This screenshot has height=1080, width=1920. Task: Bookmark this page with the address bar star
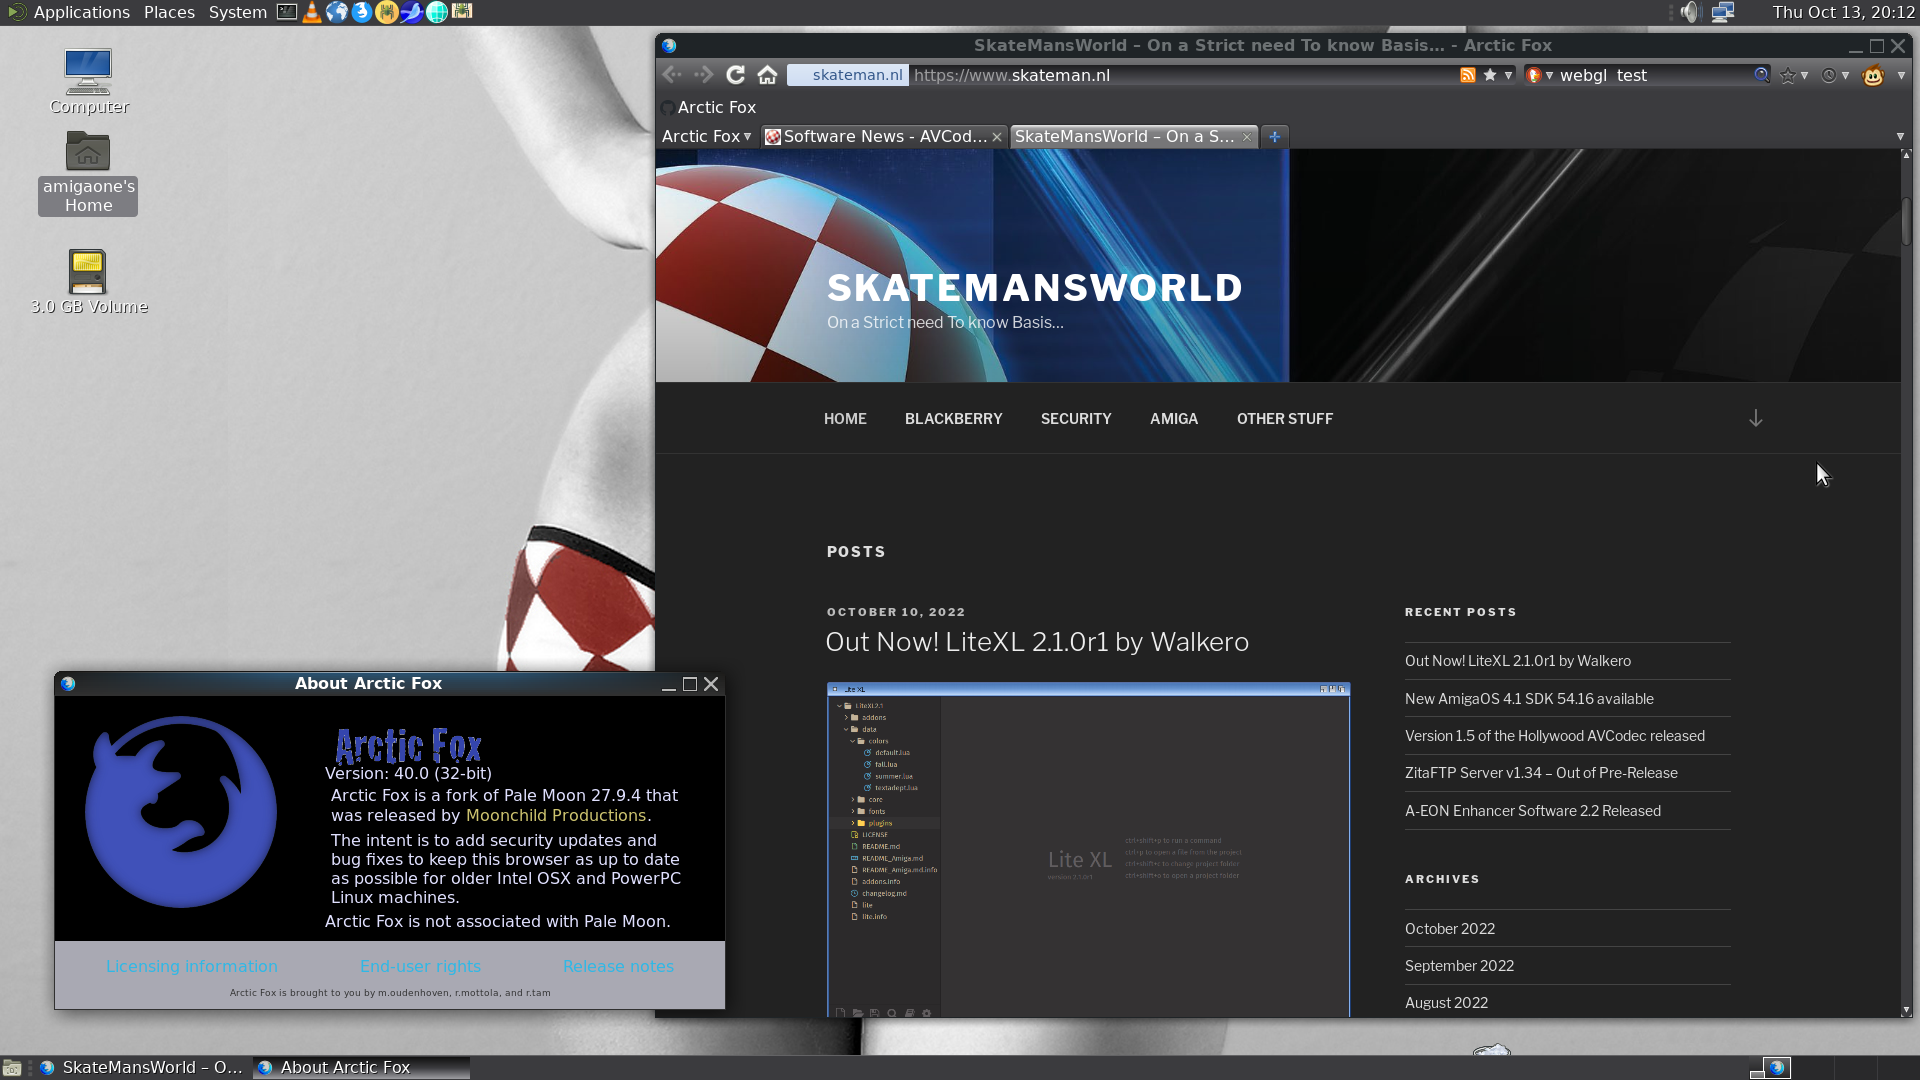tap(1490, 75)
